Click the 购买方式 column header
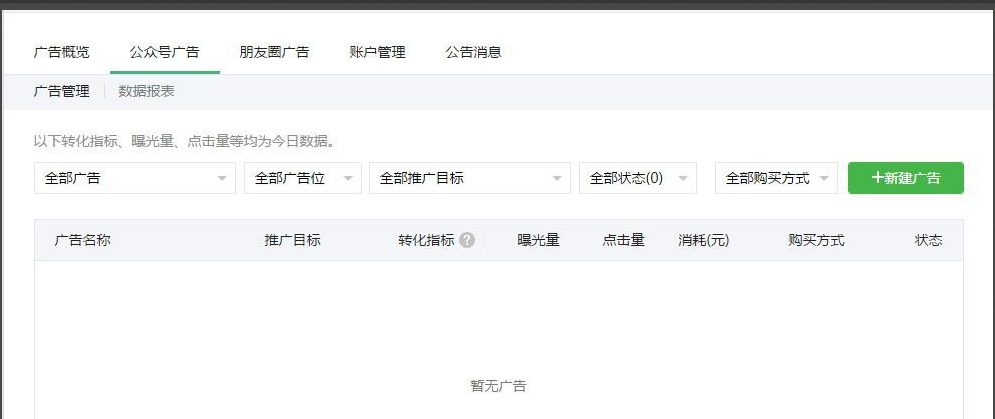 click(817, 241)
